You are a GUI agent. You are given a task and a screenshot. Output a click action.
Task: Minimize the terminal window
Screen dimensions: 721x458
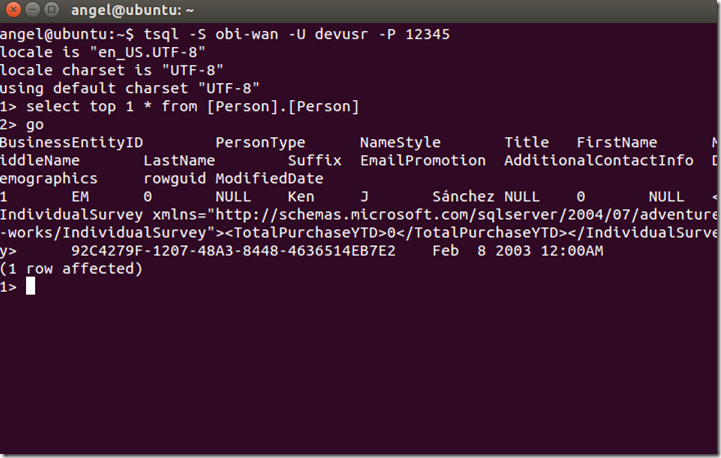click(32, 11)
